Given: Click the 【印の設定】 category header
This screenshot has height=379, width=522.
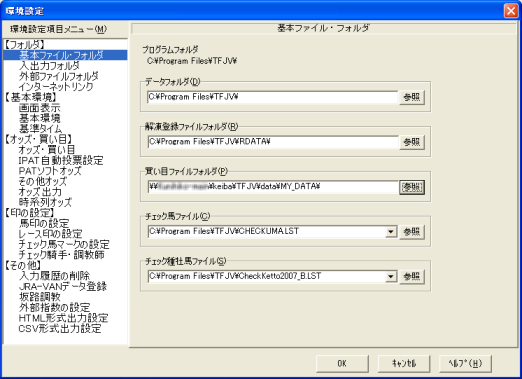Looking at the screenshot, I should click(29, 213).
